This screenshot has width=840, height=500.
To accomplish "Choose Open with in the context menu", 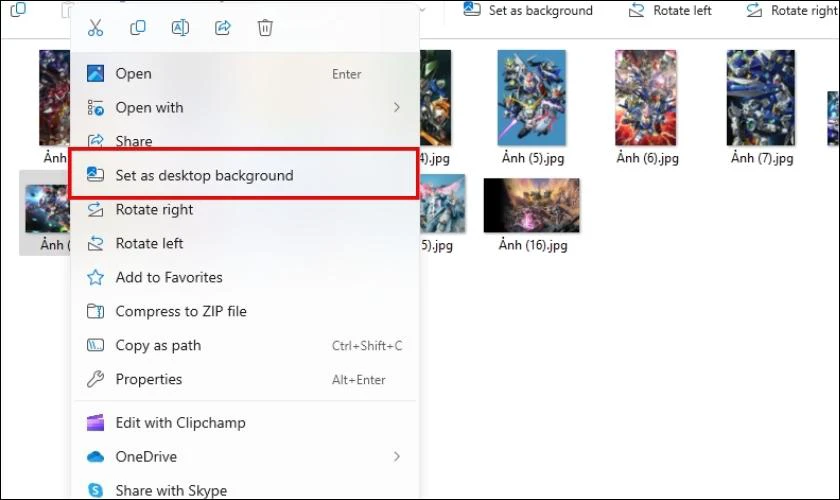I will (x=244, y=107).
